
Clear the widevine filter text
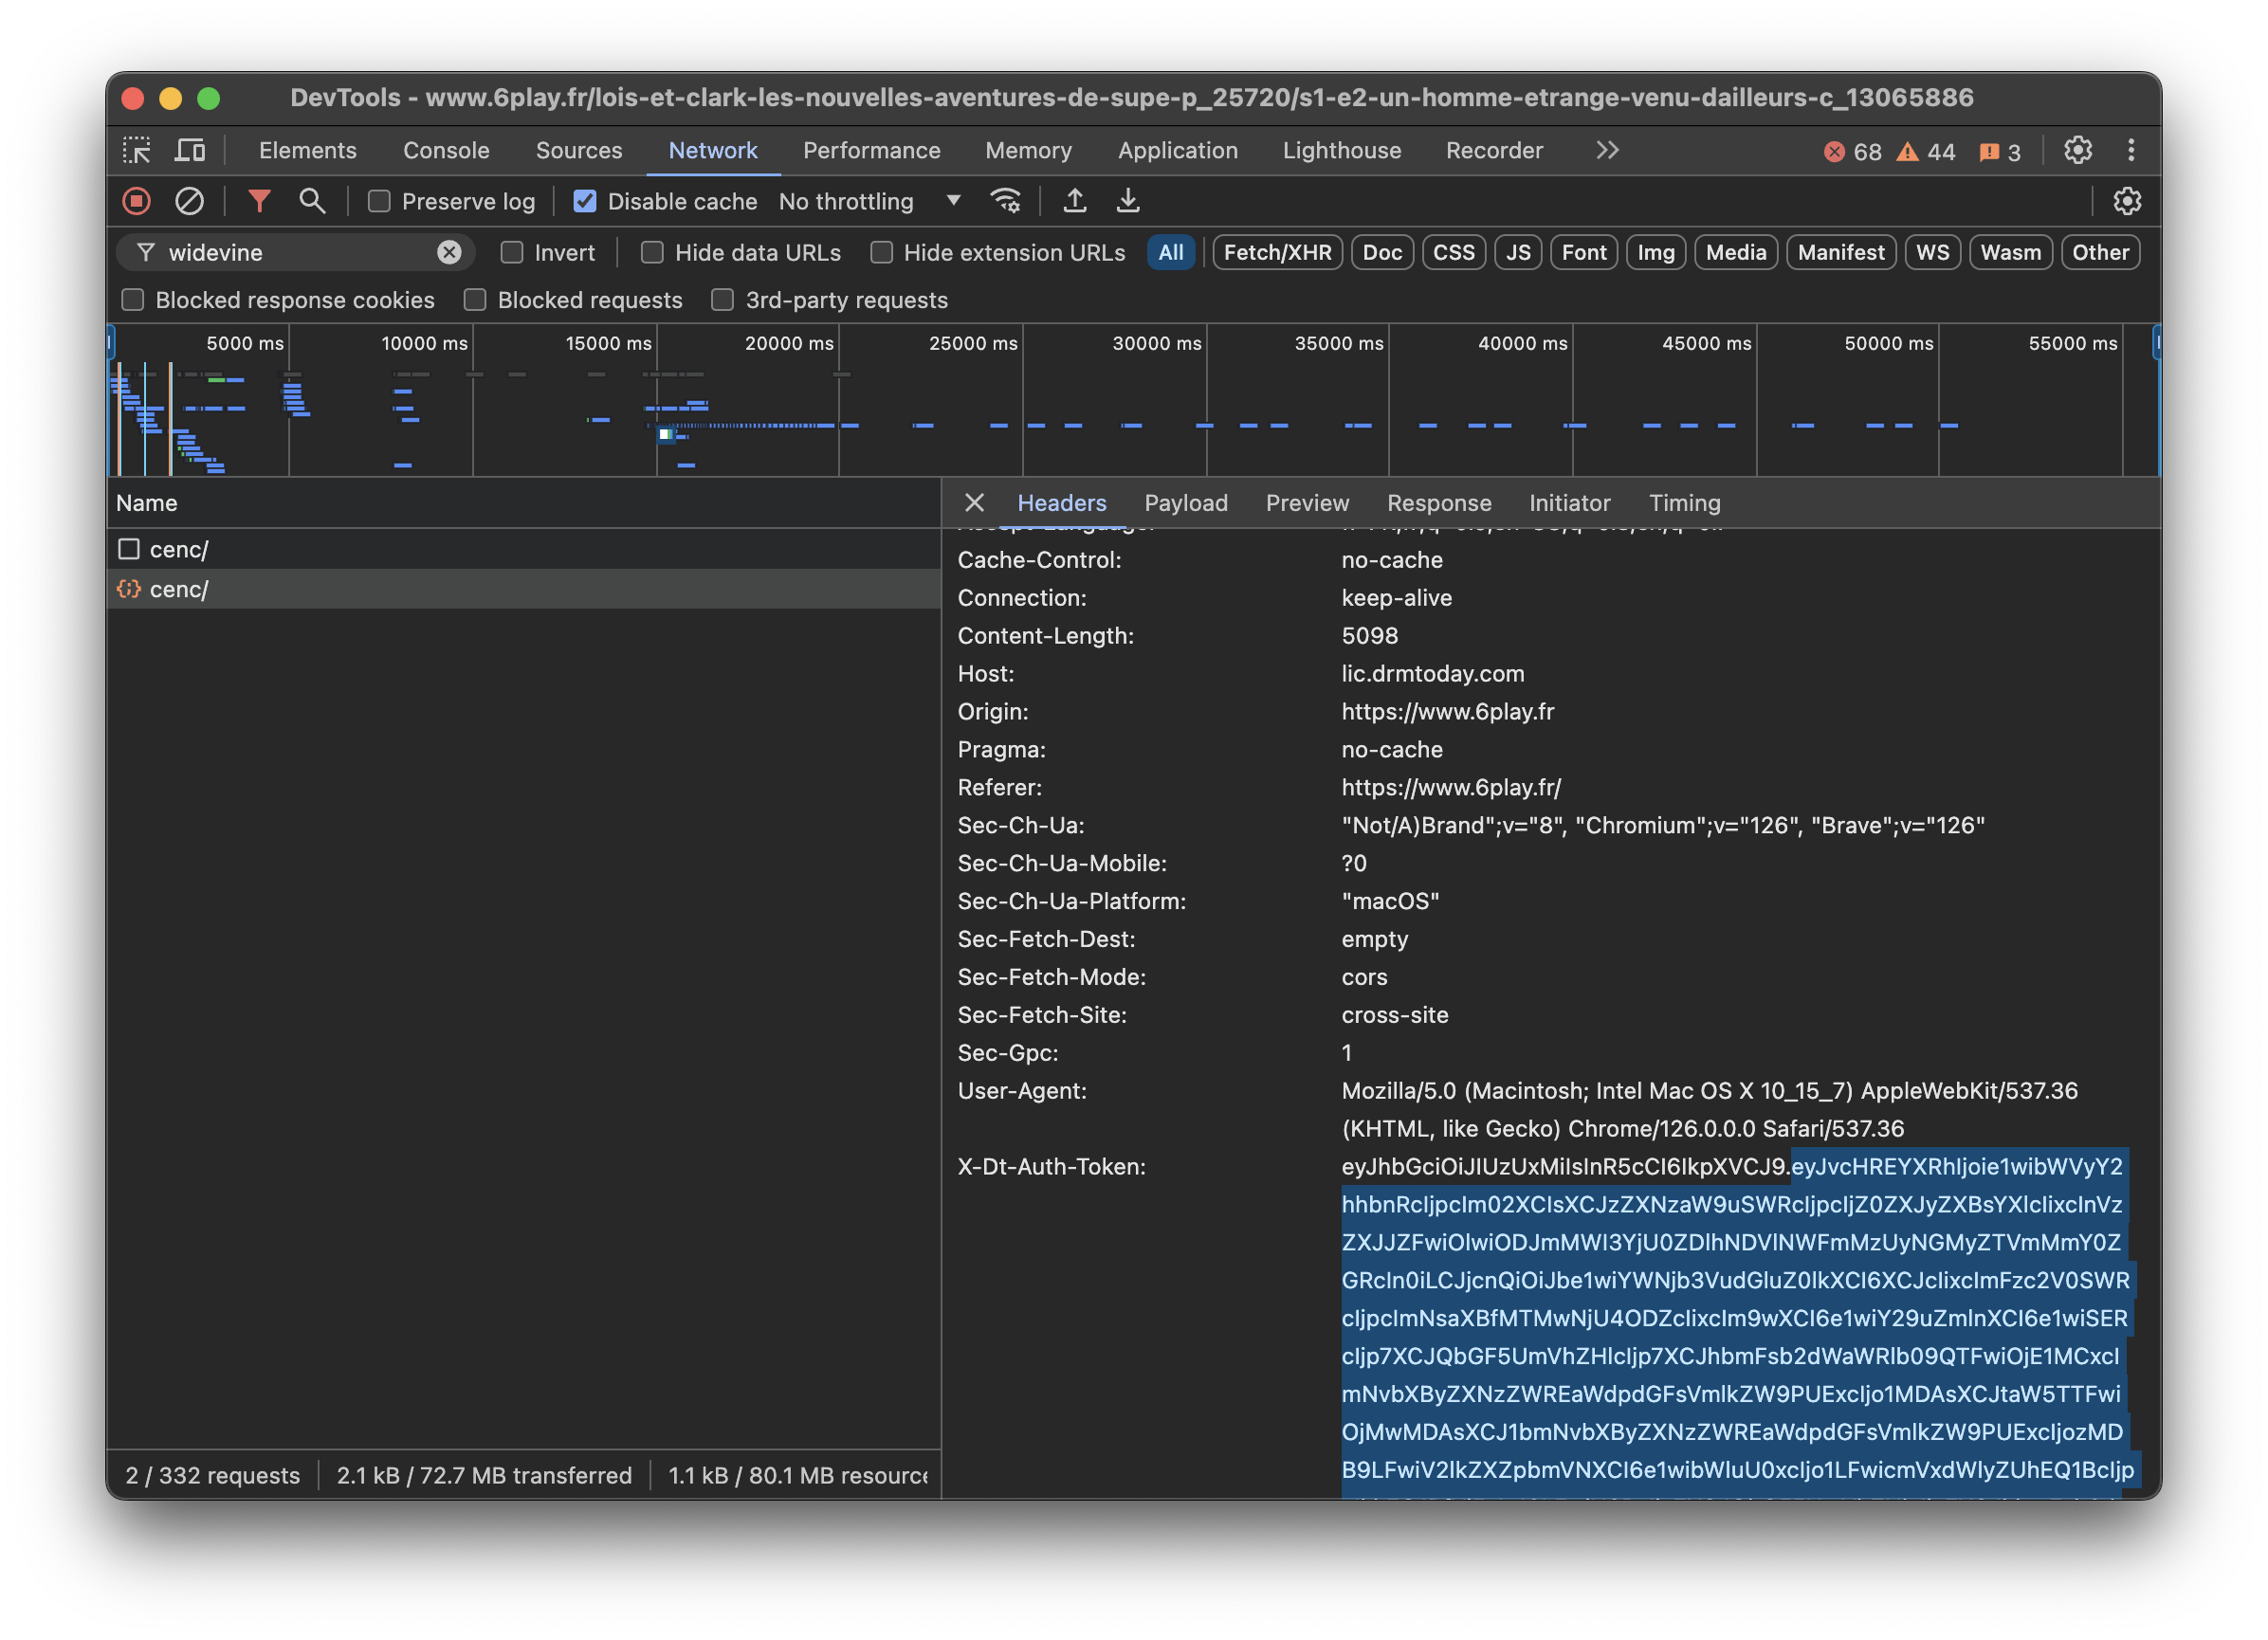coord(450,252)
